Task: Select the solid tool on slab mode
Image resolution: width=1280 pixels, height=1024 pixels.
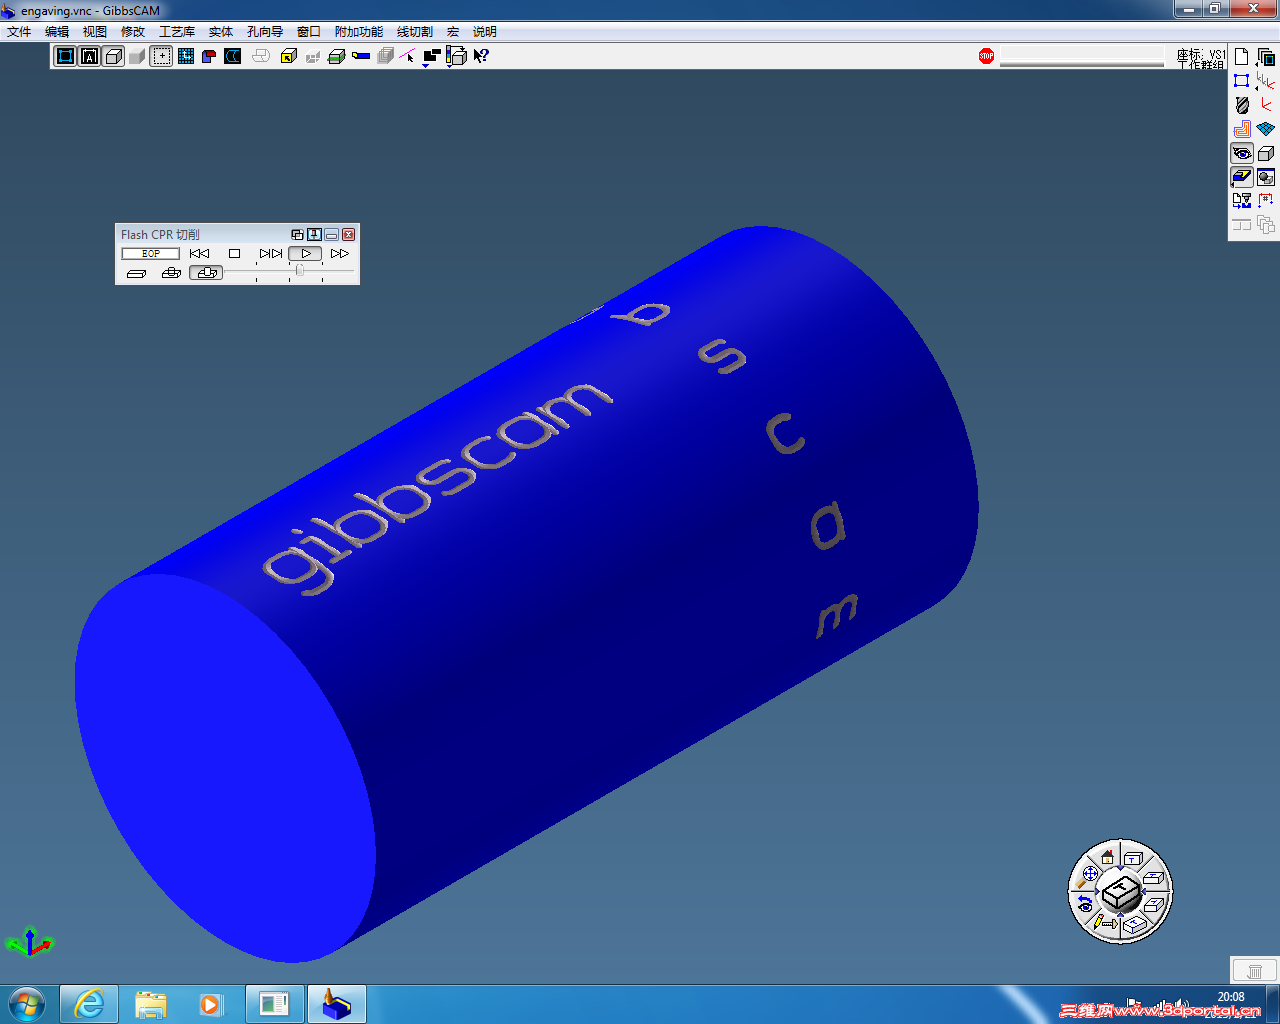Action: (206, 273)
